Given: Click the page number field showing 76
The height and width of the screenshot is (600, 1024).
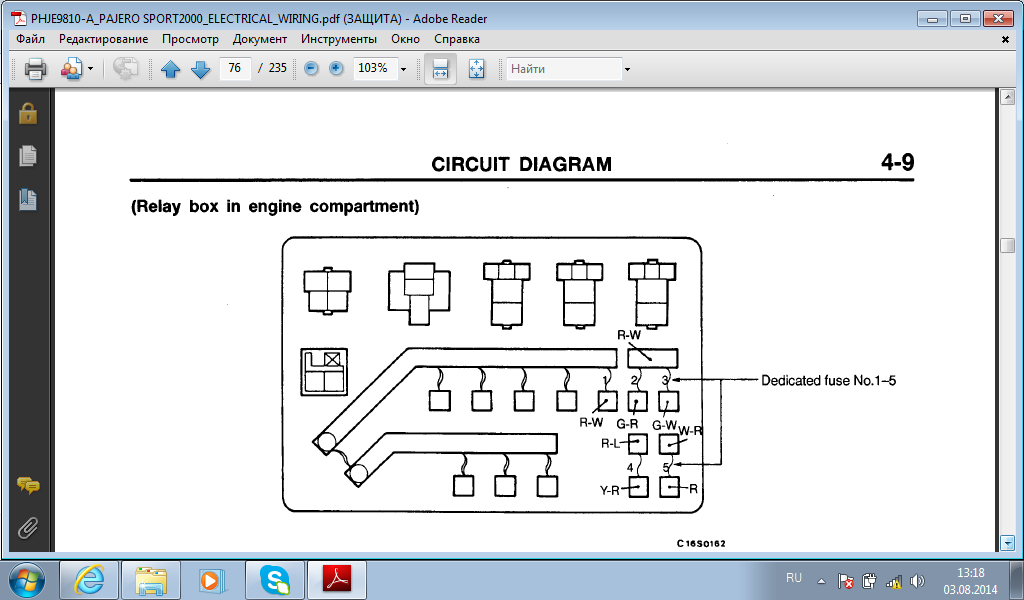Looking at the screenshot, I should pos(235,69).
